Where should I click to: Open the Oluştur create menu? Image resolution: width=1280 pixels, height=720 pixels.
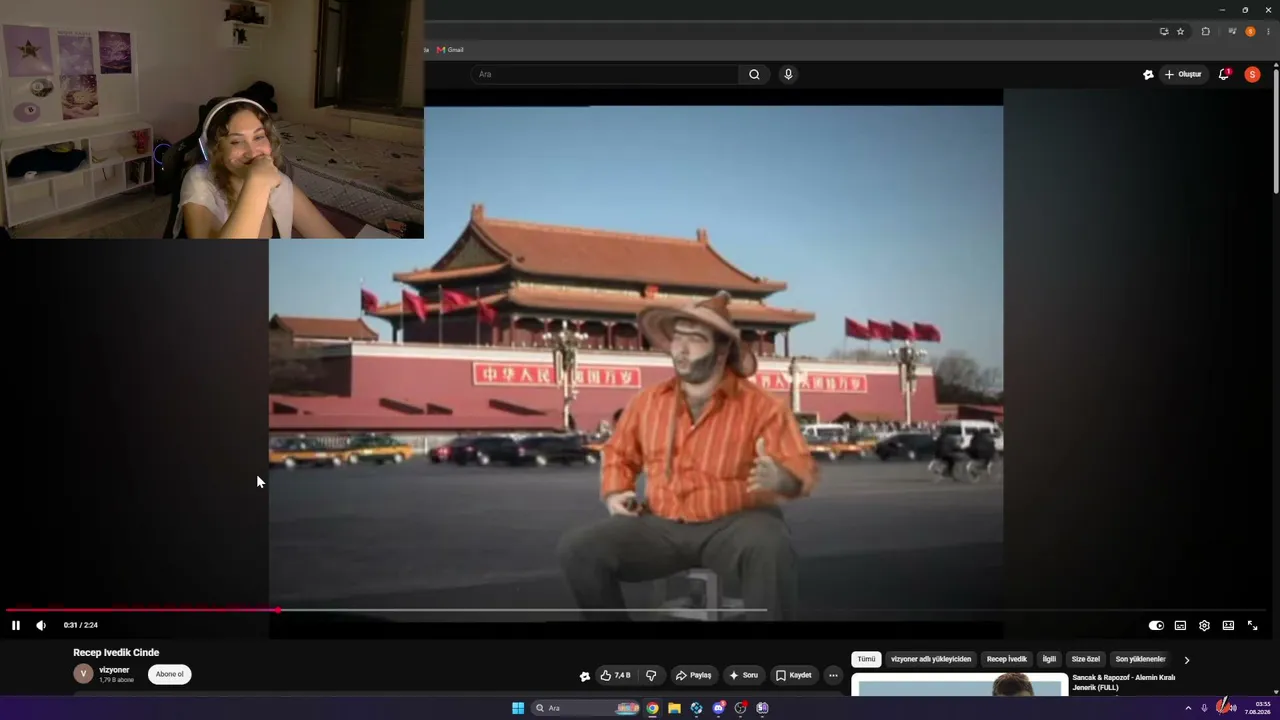(1183, 74)
